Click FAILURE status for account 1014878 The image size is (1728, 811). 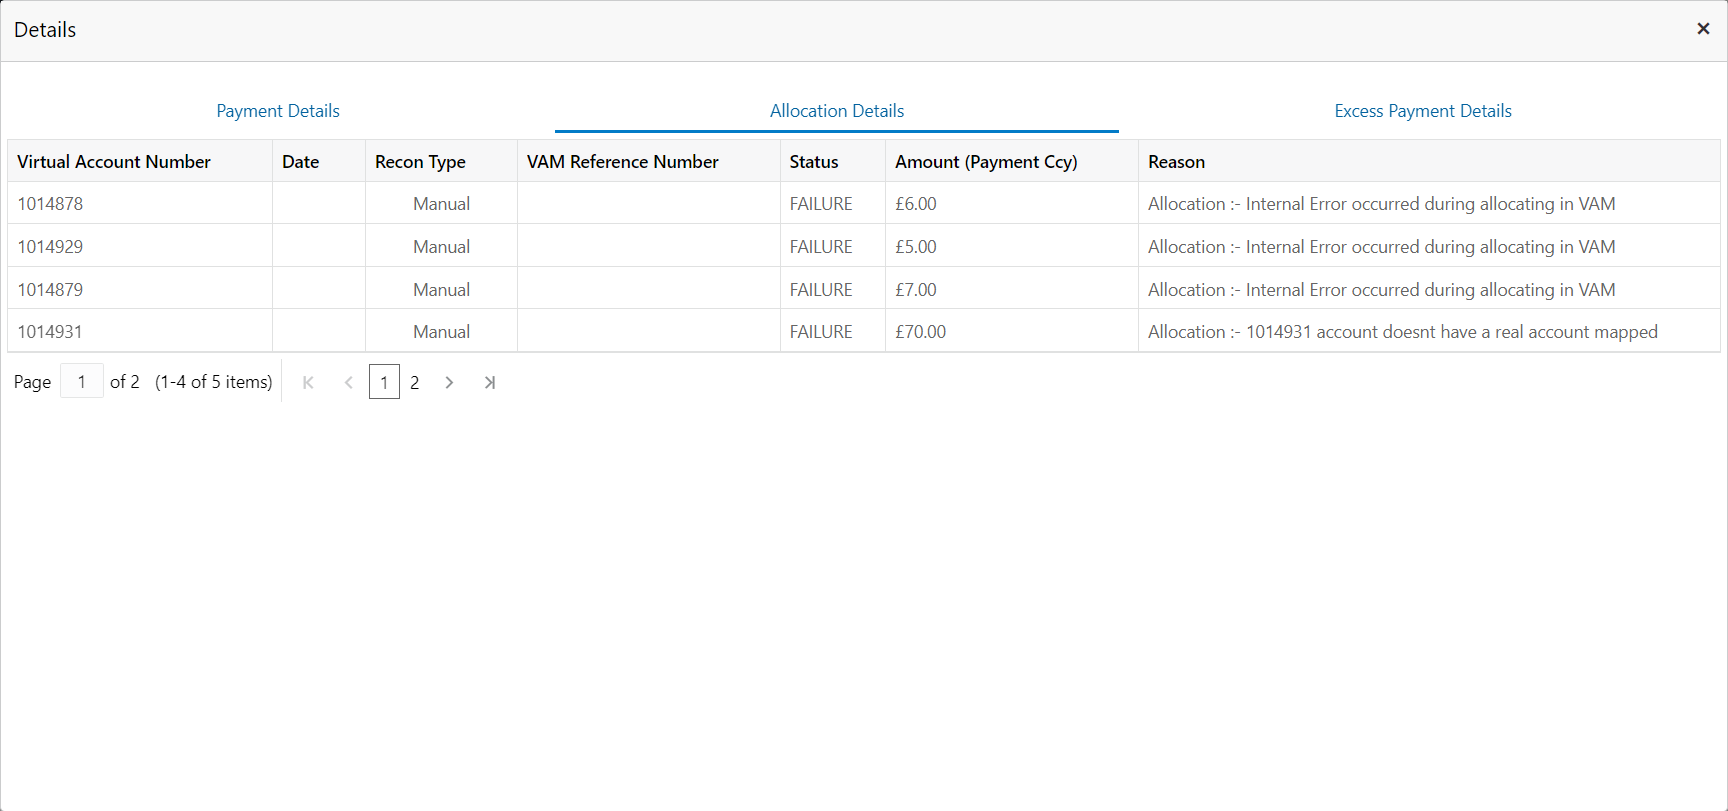point(821,203)
